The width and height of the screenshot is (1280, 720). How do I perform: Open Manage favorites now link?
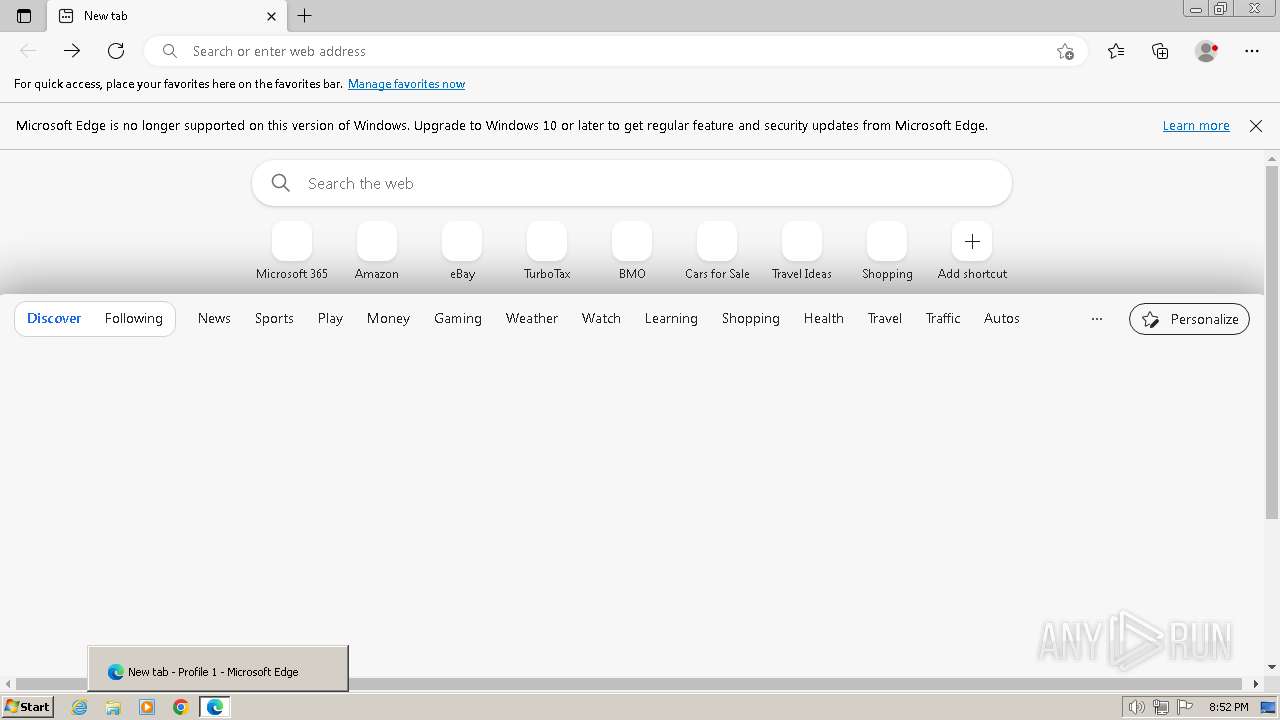[x=406, y=84]
